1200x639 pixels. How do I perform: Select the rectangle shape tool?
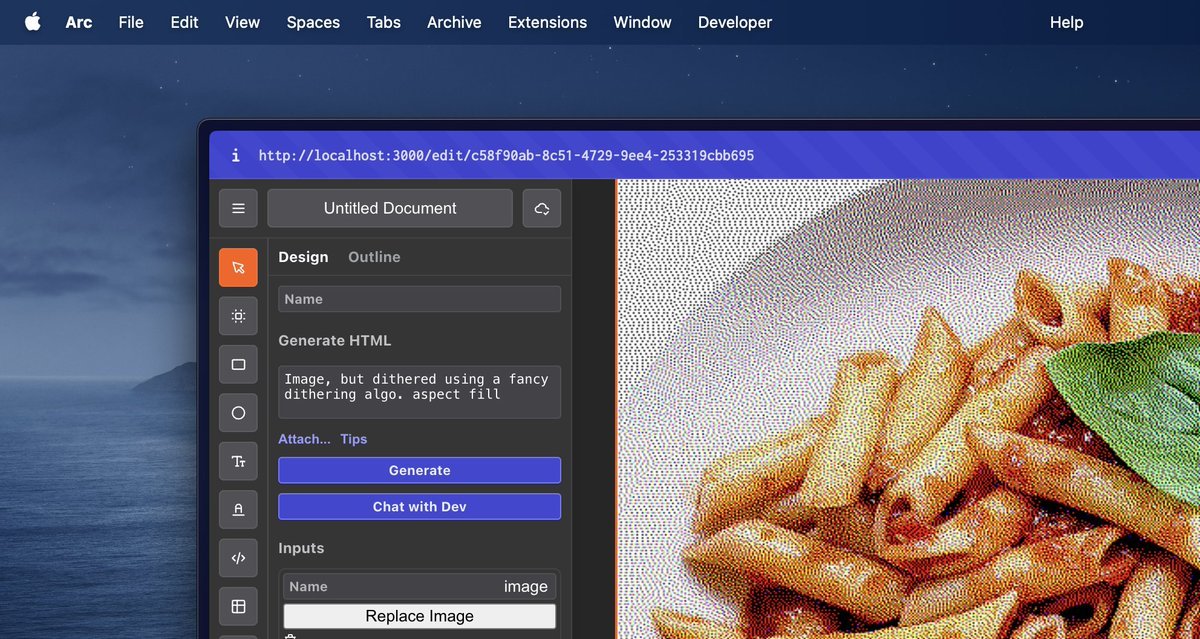tap(238, 364)
